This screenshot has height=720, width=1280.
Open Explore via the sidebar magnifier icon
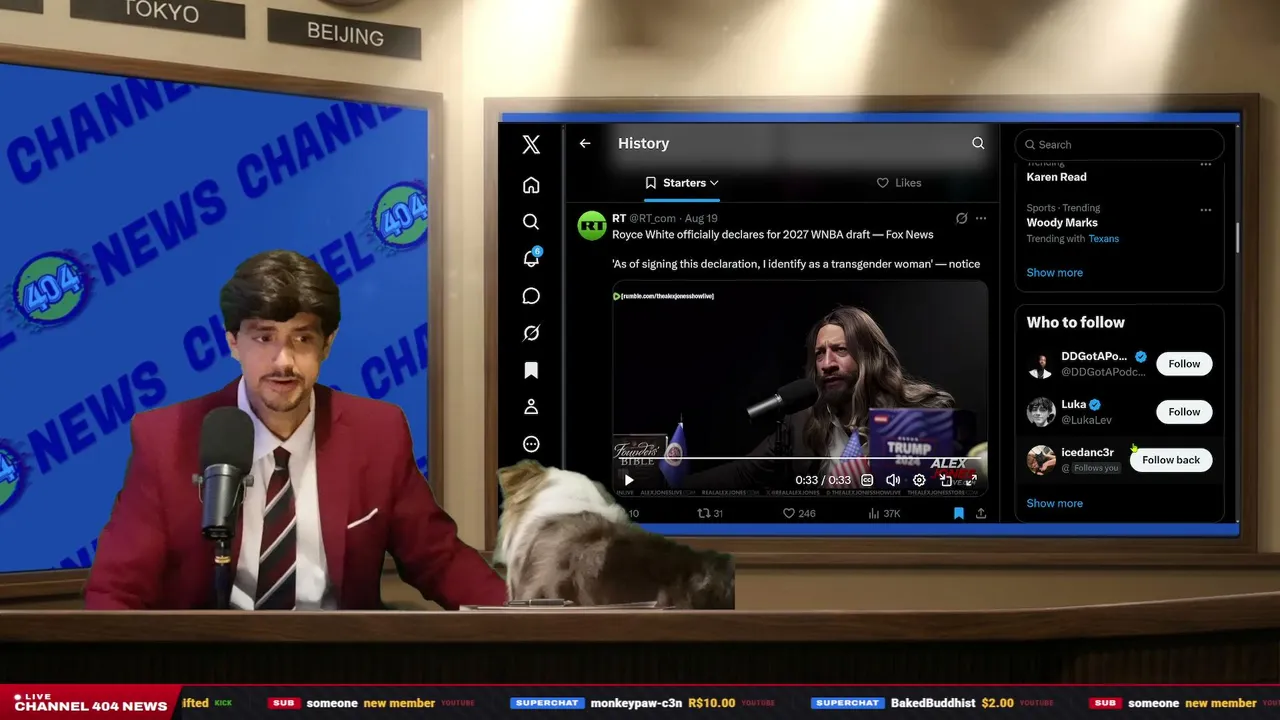tap(531, 222)
